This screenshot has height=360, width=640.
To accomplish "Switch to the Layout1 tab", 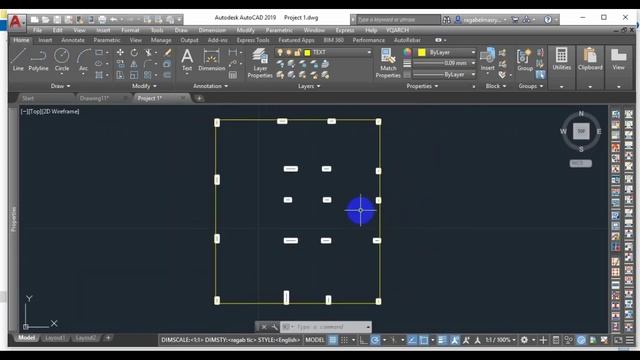I will pos(55,338).
